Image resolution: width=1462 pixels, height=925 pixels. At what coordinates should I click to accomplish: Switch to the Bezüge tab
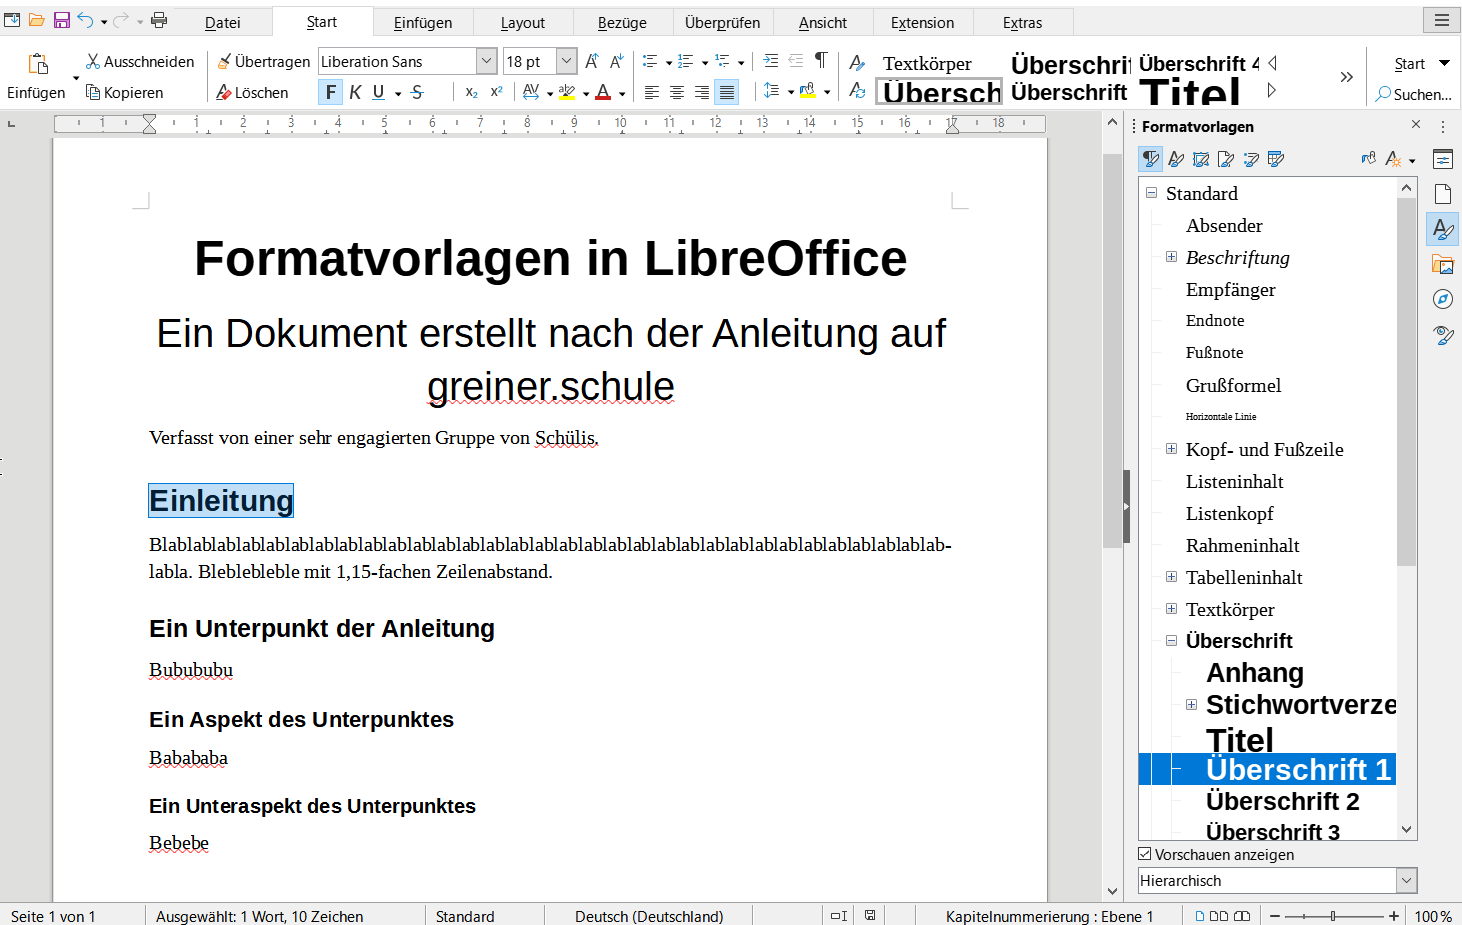coord(622,22)
